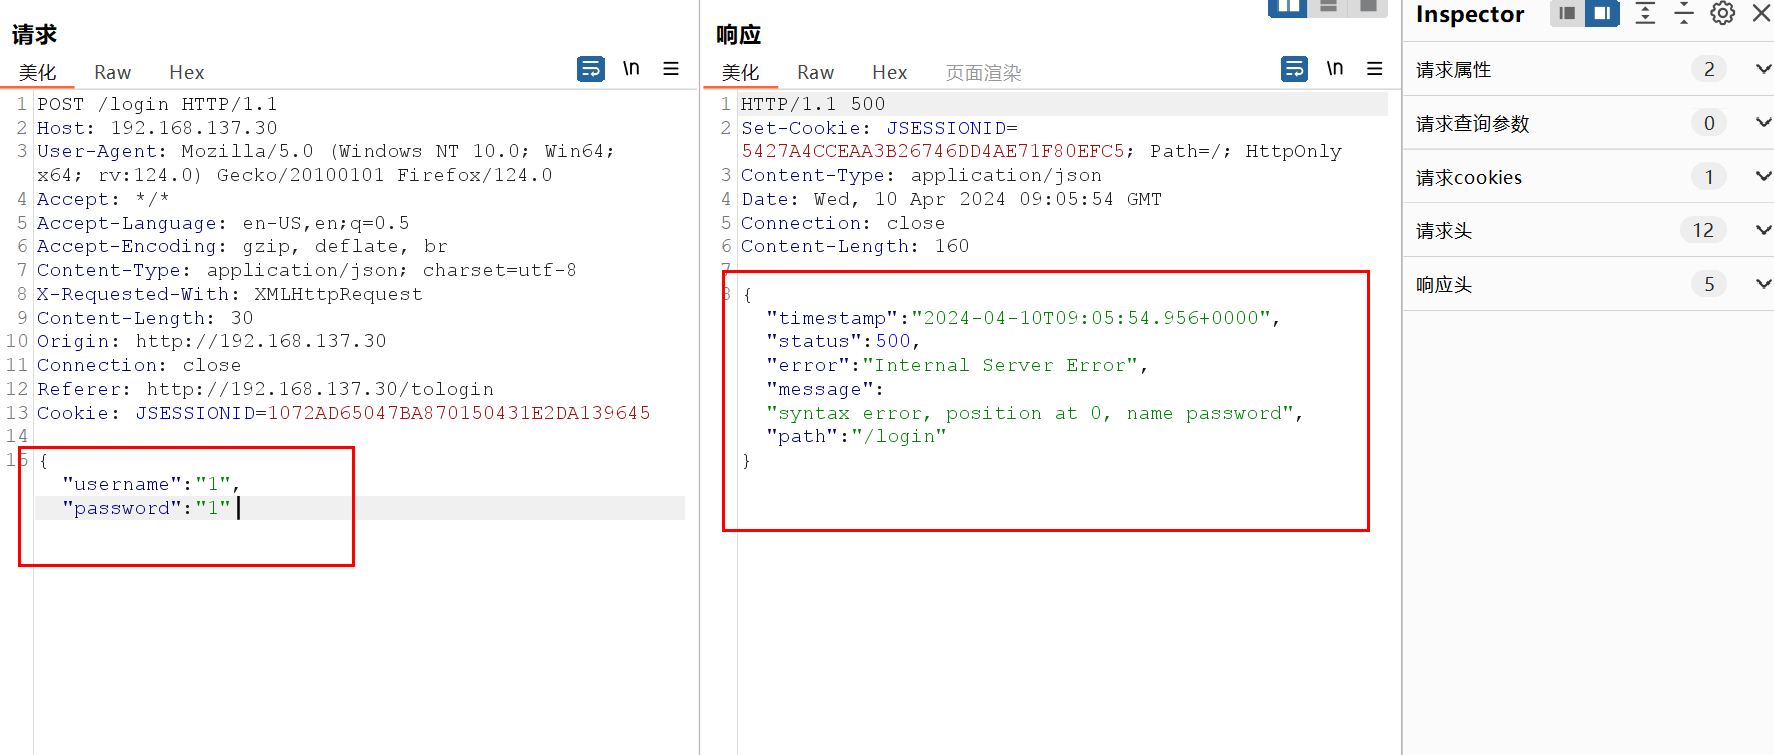Switch request view to 美化 tab
The width and height of the screenshot is (1774, 755).
pyautogui.click(x=38, y=73)
